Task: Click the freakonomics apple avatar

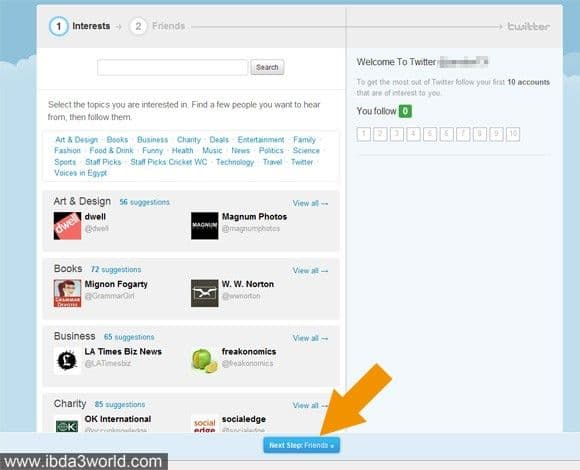Action: pos(205,361)
